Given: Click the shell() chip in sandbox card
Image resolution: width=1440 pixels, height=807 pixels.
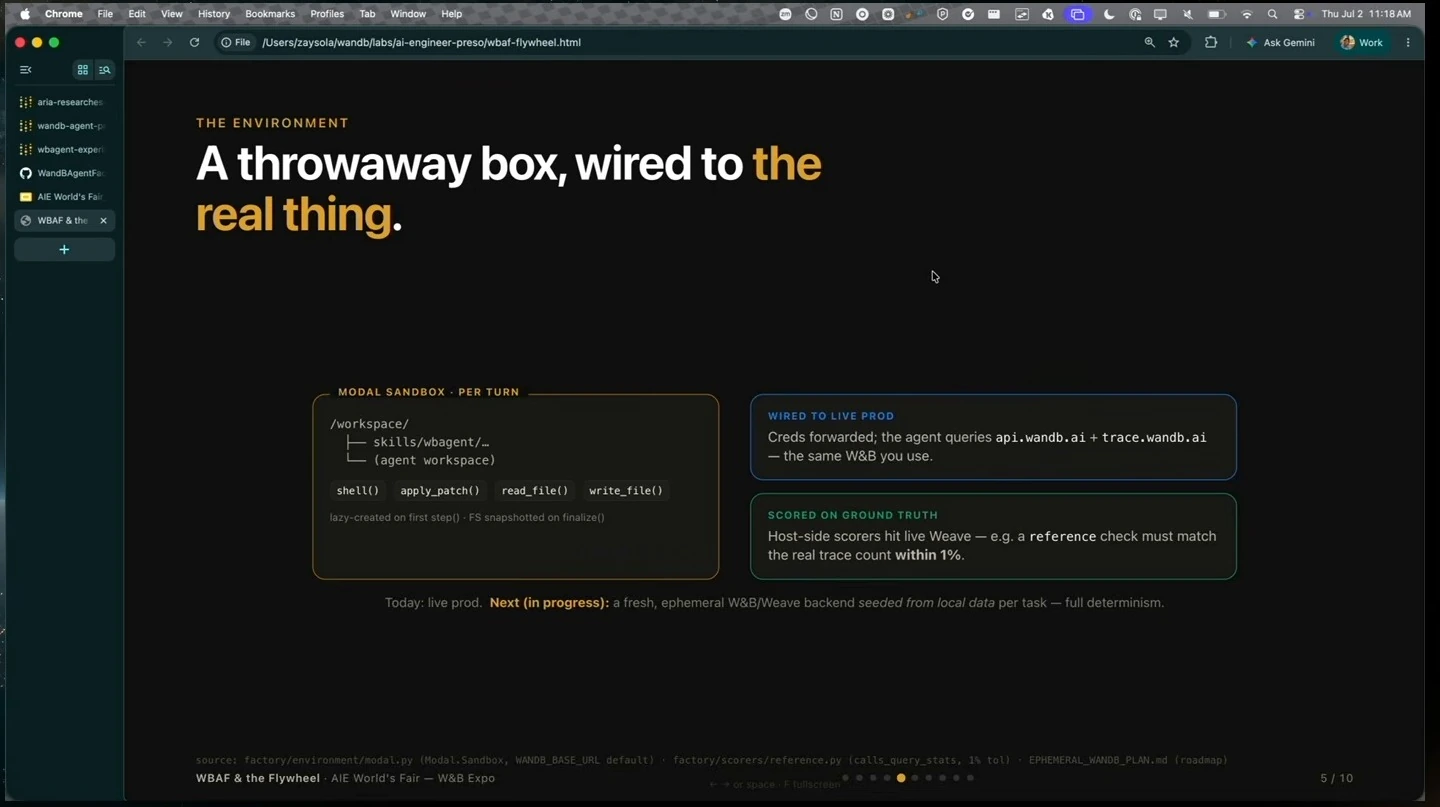Looking at the screenshot, I should coord(357,491).
